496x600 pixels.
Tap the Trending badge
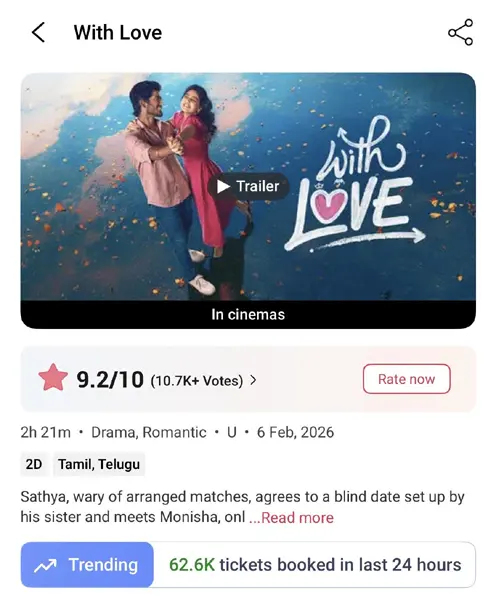(87, 565)
